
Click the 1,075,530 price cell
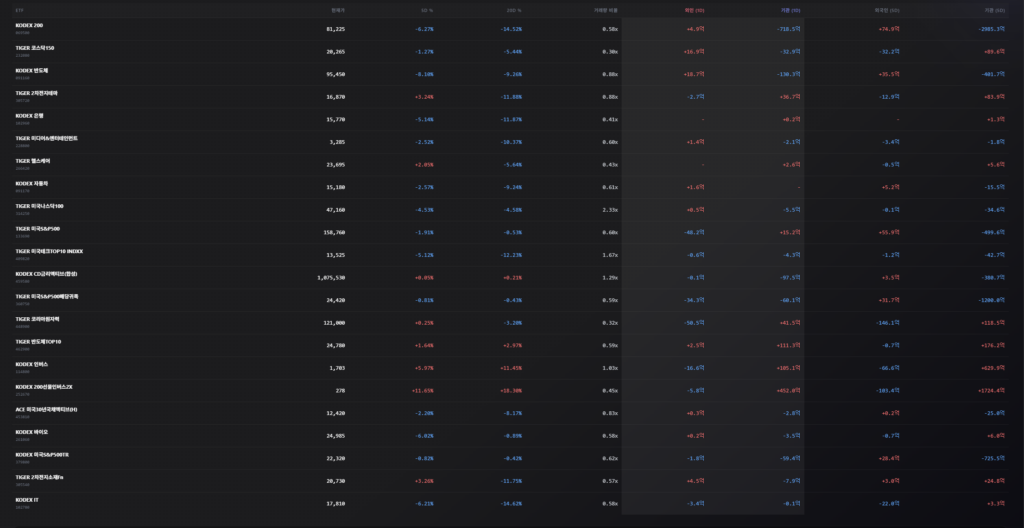pyautogui.click(x=330, y=277)
